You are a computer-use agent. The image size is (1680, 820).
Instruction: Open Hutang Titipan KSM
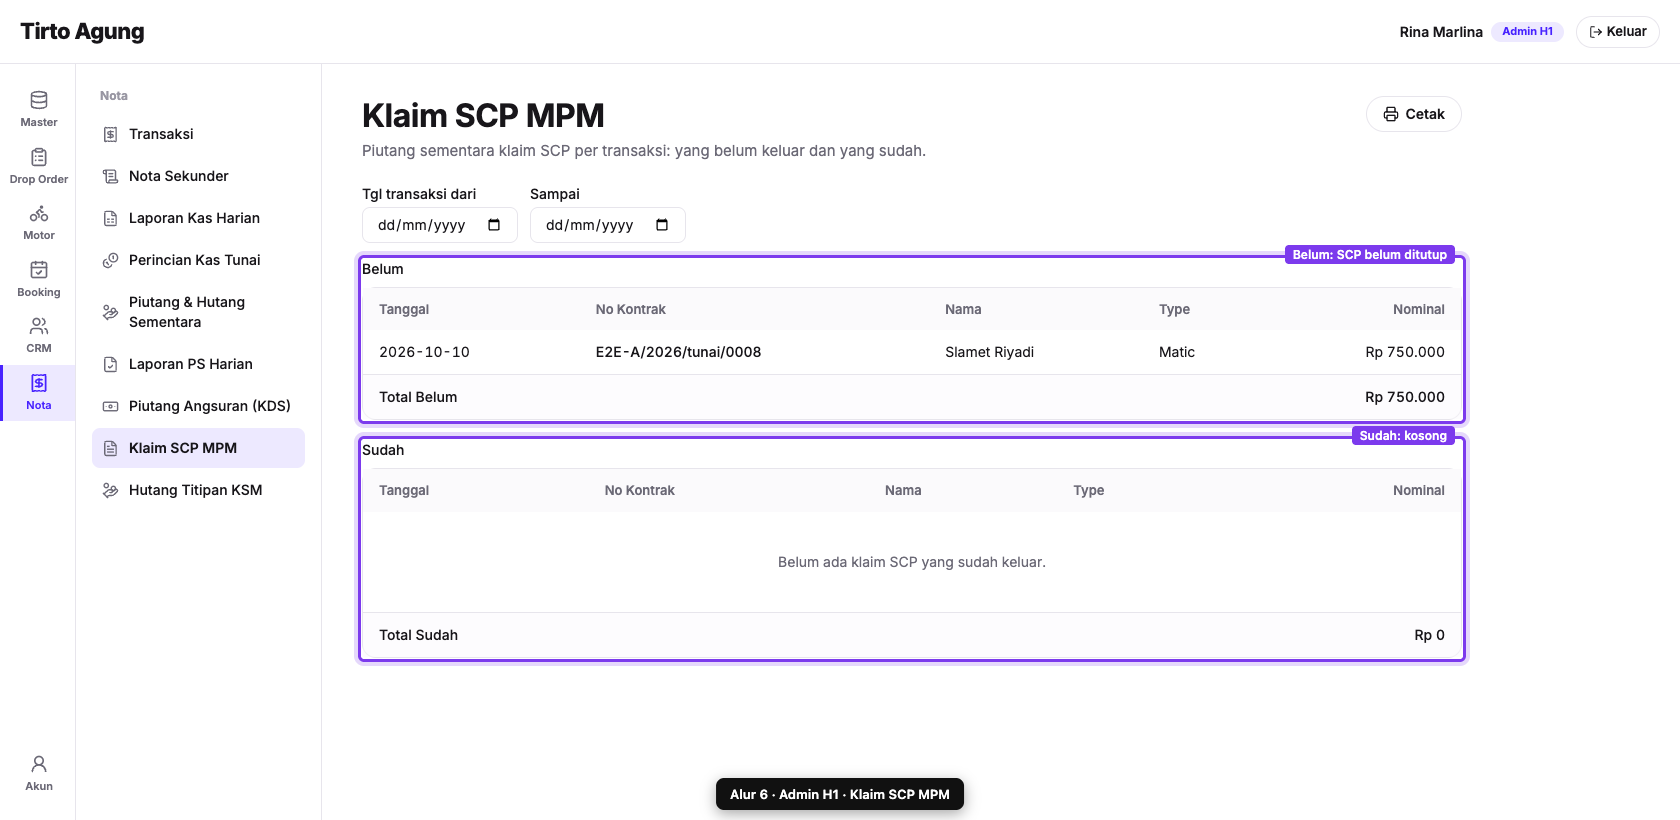coord(198,490)
